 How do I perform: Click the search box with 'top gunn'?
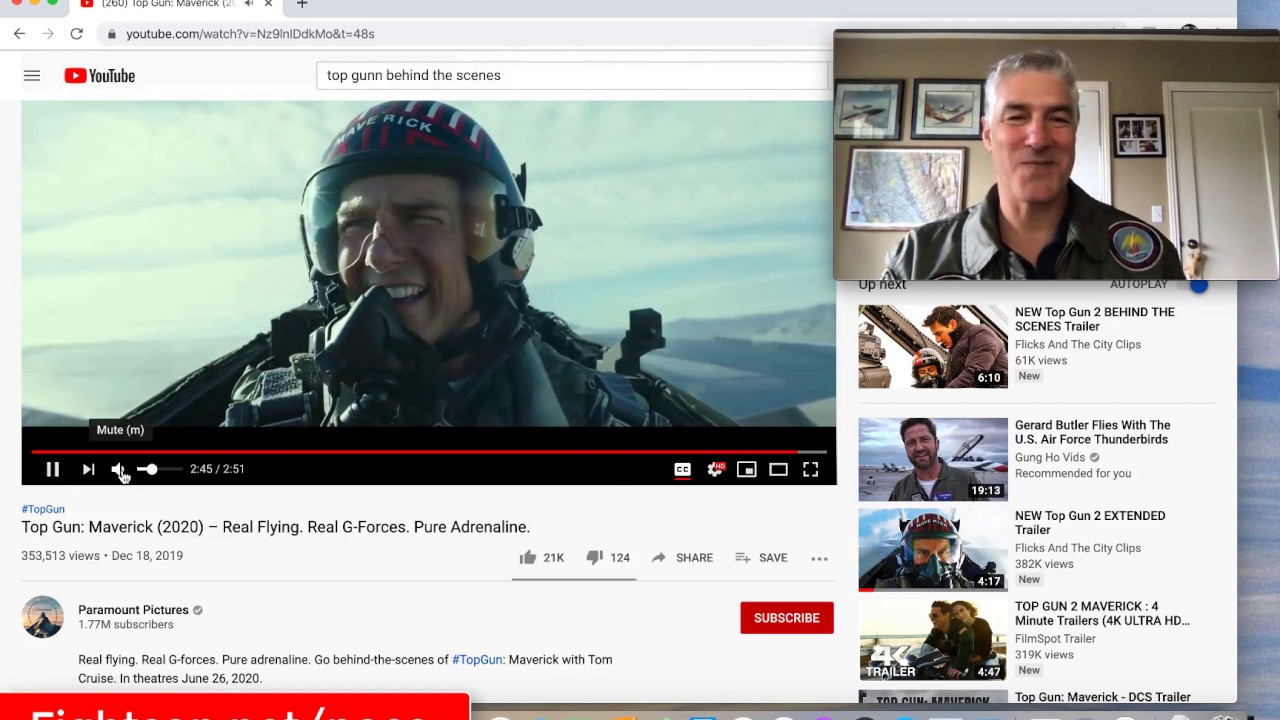[572, 75]
